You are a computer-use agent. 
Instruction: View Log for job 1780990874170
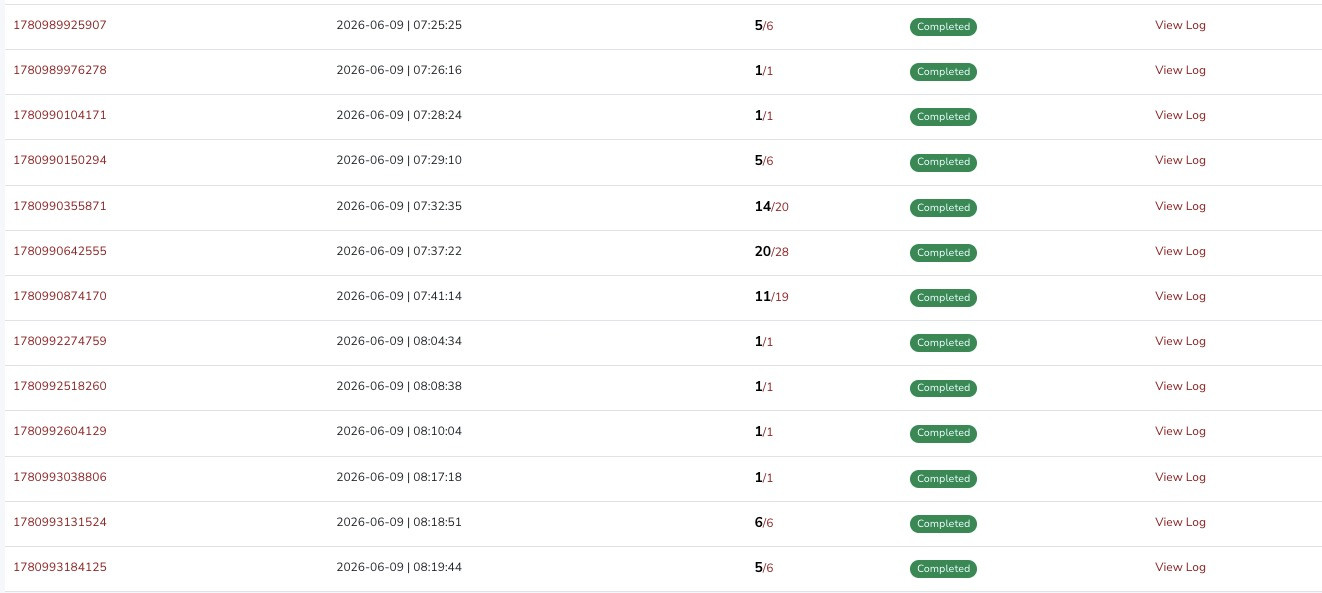pyautogui.click(x=1180, y=296)
